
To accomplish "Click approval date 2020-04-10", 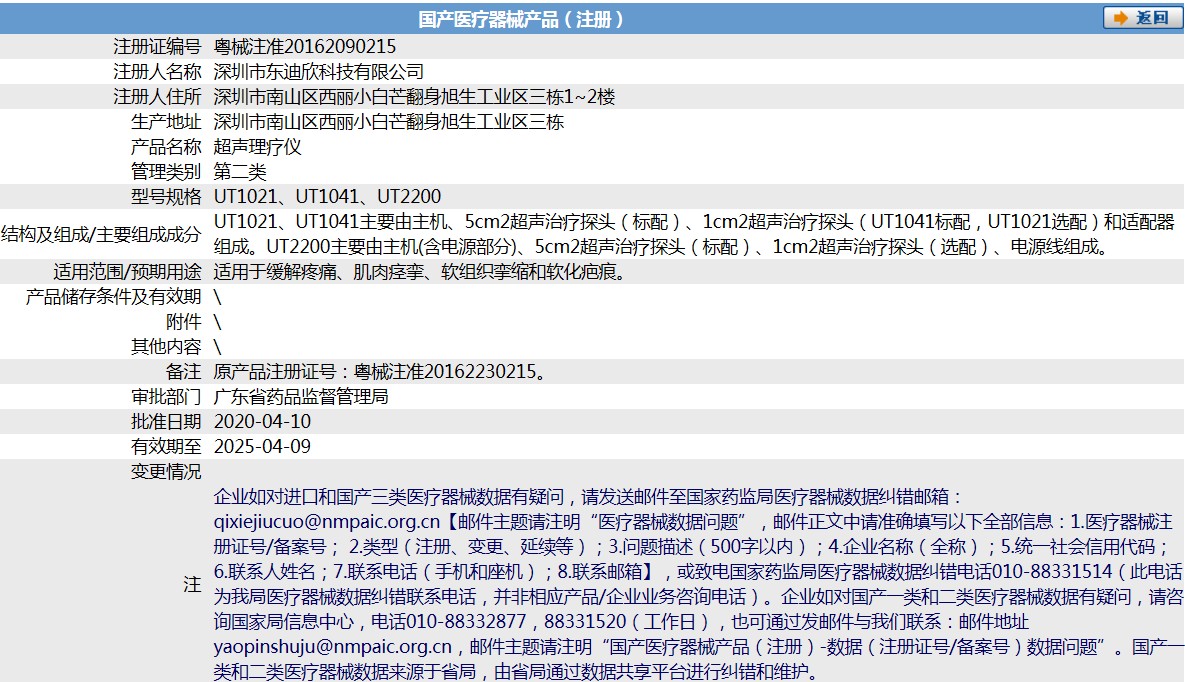I will (262, 421).
